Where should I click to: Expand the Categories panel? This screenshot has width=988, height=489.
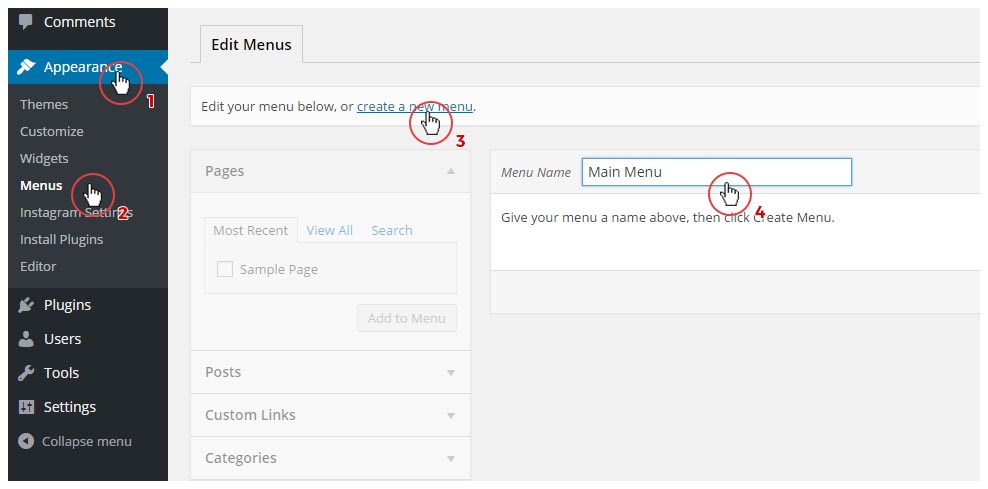451,458
